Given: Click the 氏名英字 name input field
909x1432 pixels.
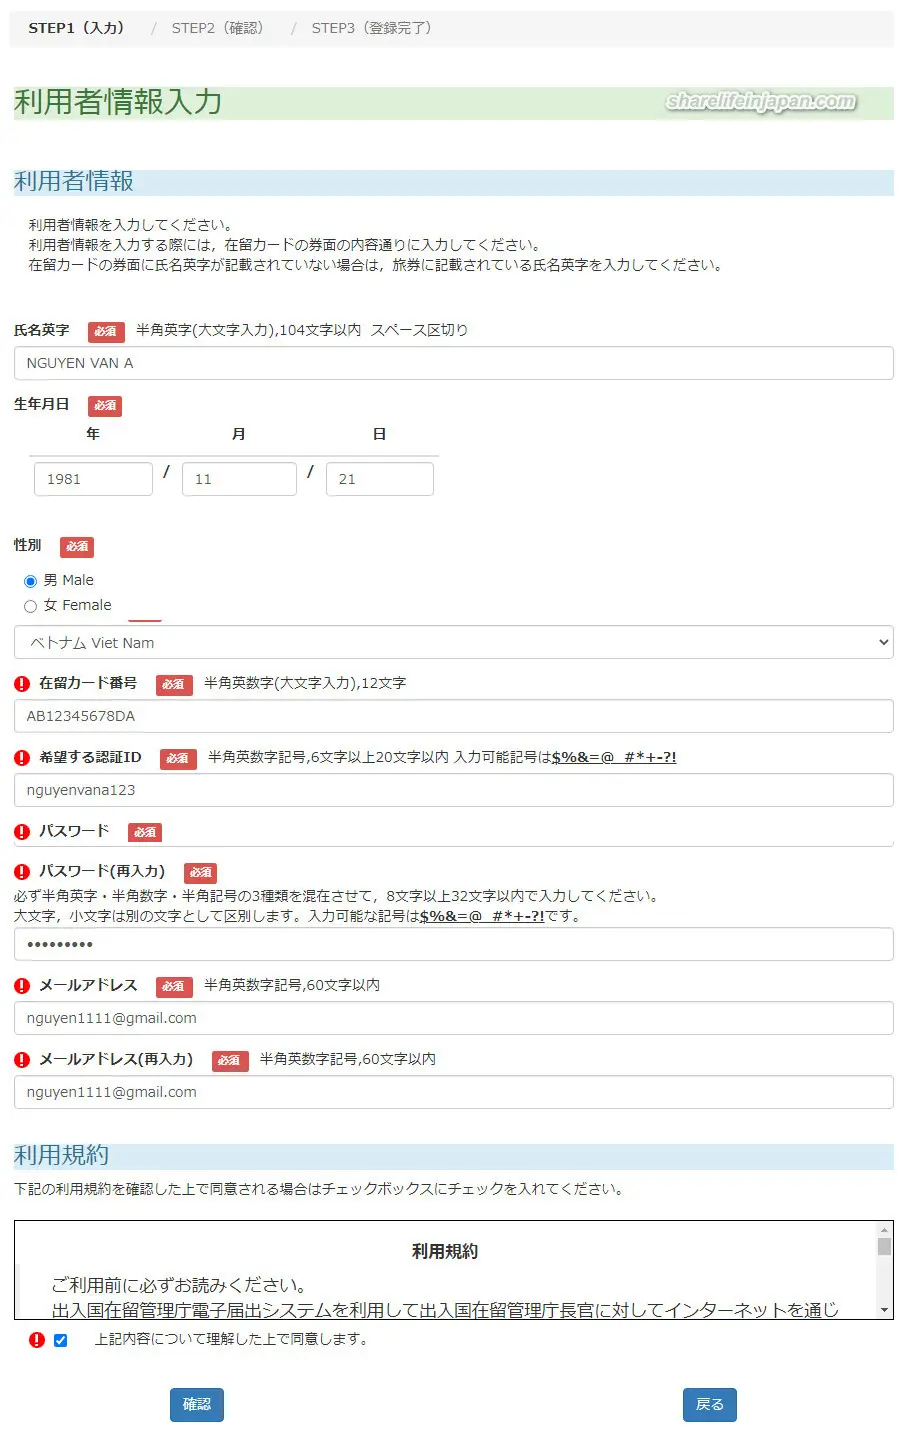Looking at the screenshot, I should (x=453, y=363).
